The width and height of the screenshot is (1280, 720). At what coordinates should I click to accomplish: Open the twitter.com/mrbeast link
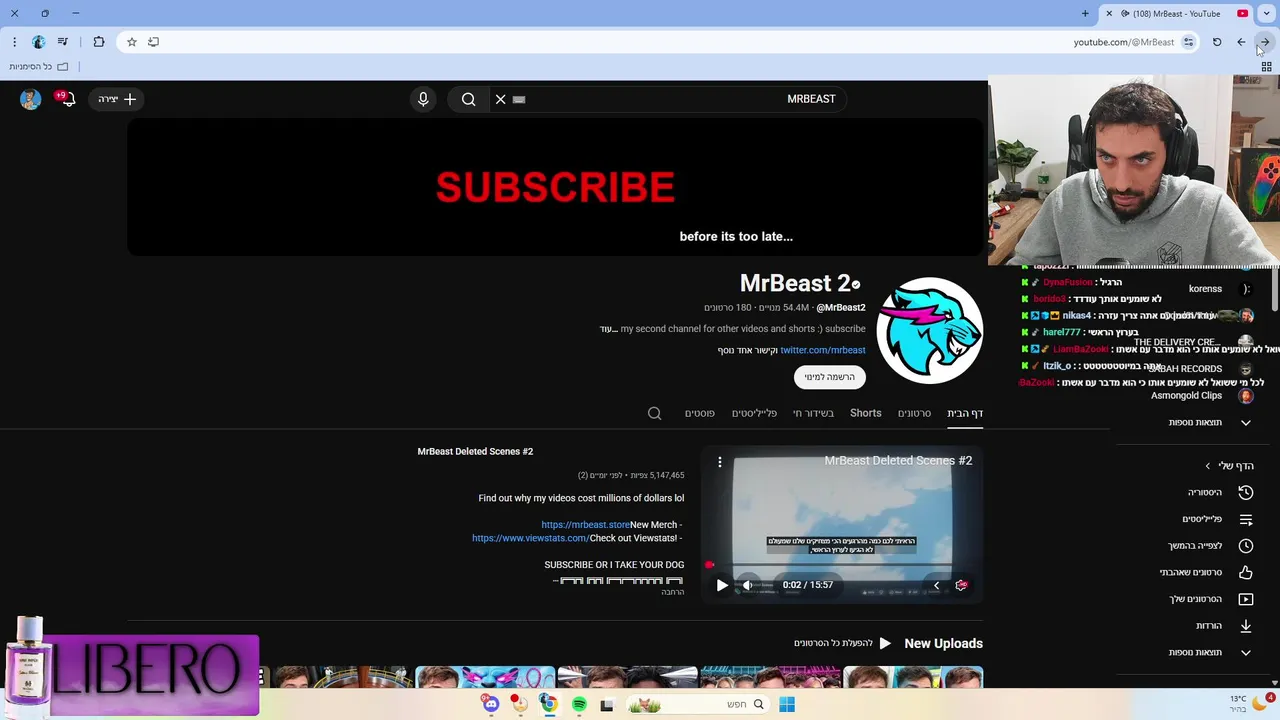[823, 350]
